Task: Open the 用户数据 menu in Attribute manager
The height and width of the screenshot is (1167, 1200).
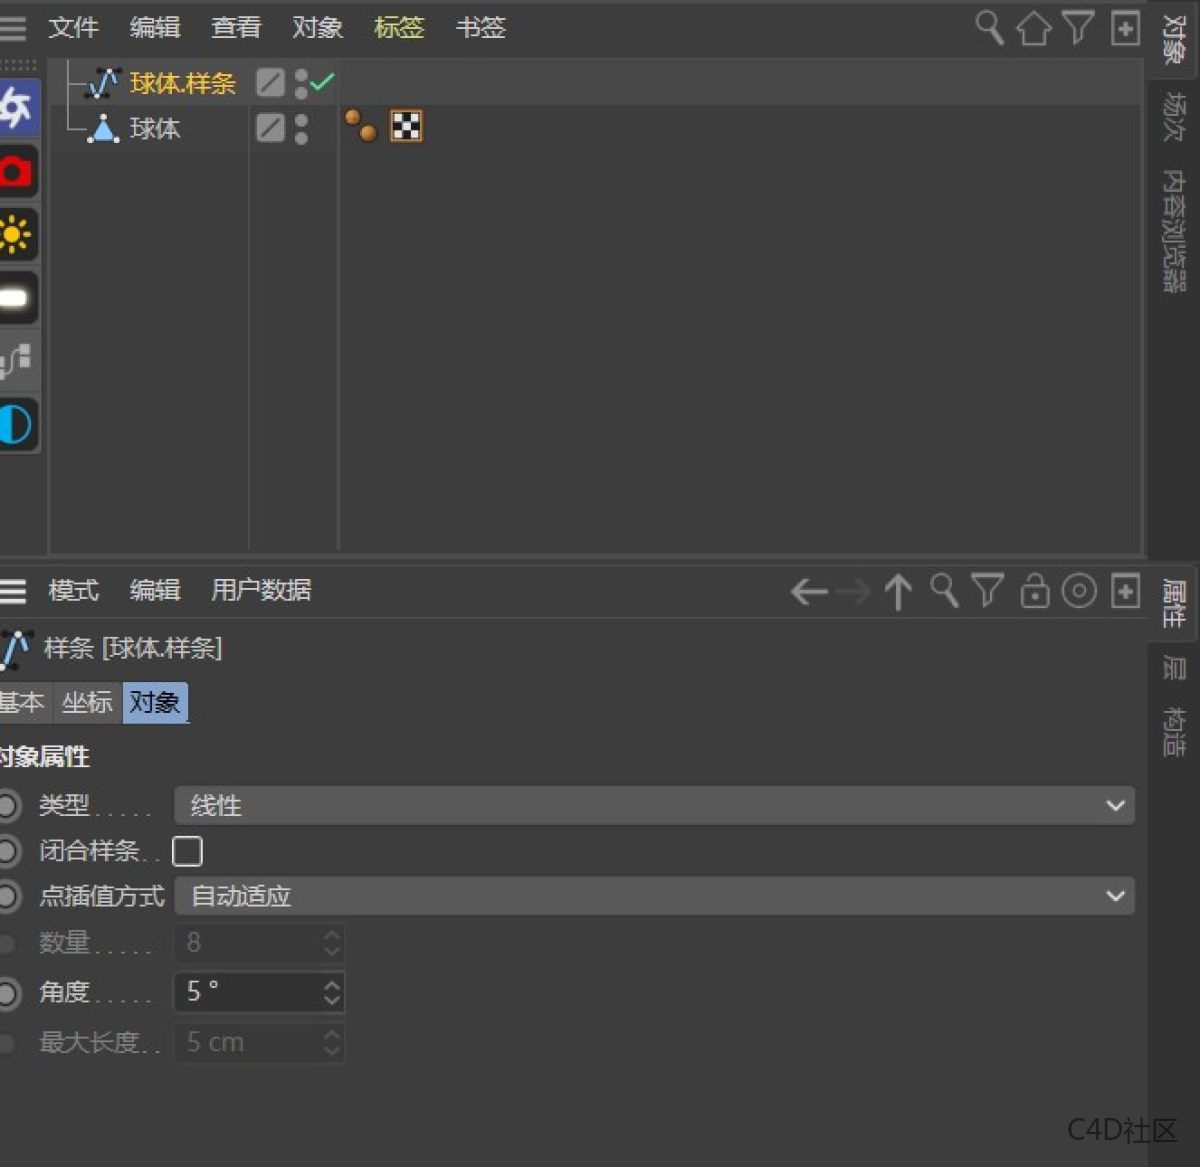Action: [262, 591]
